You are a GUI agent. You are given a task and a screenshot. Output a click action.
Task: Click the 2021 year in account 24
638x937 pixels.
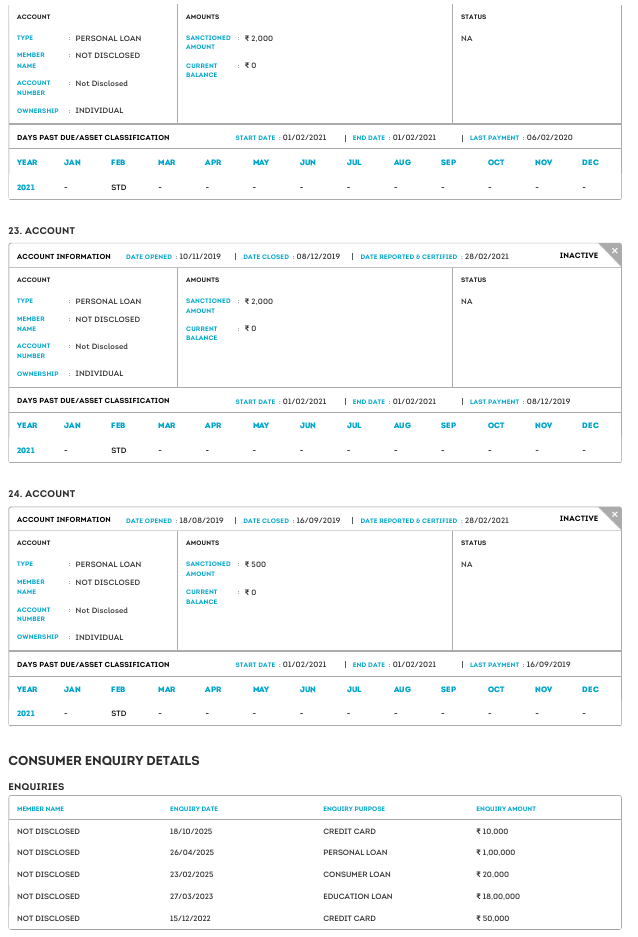26,713
